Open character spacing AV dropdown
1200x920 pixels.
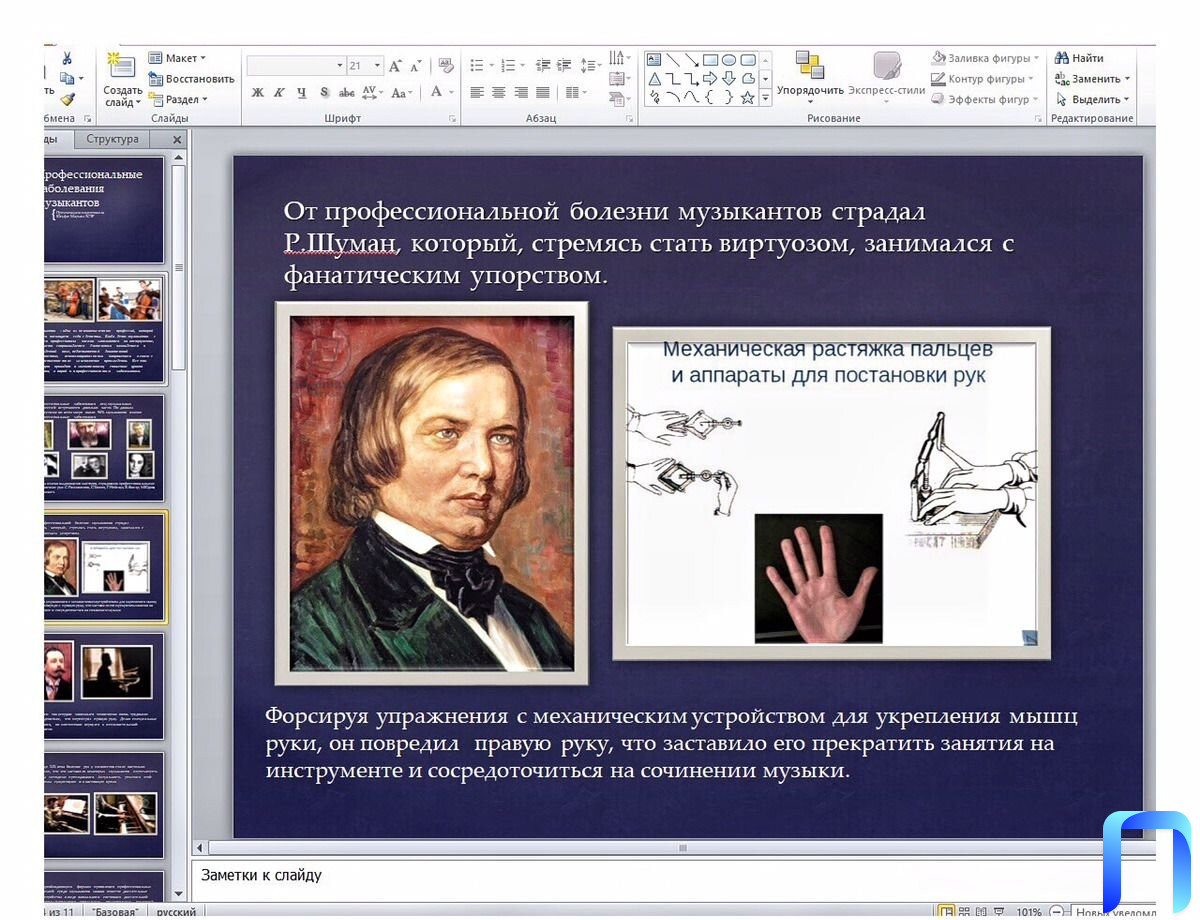372,92
